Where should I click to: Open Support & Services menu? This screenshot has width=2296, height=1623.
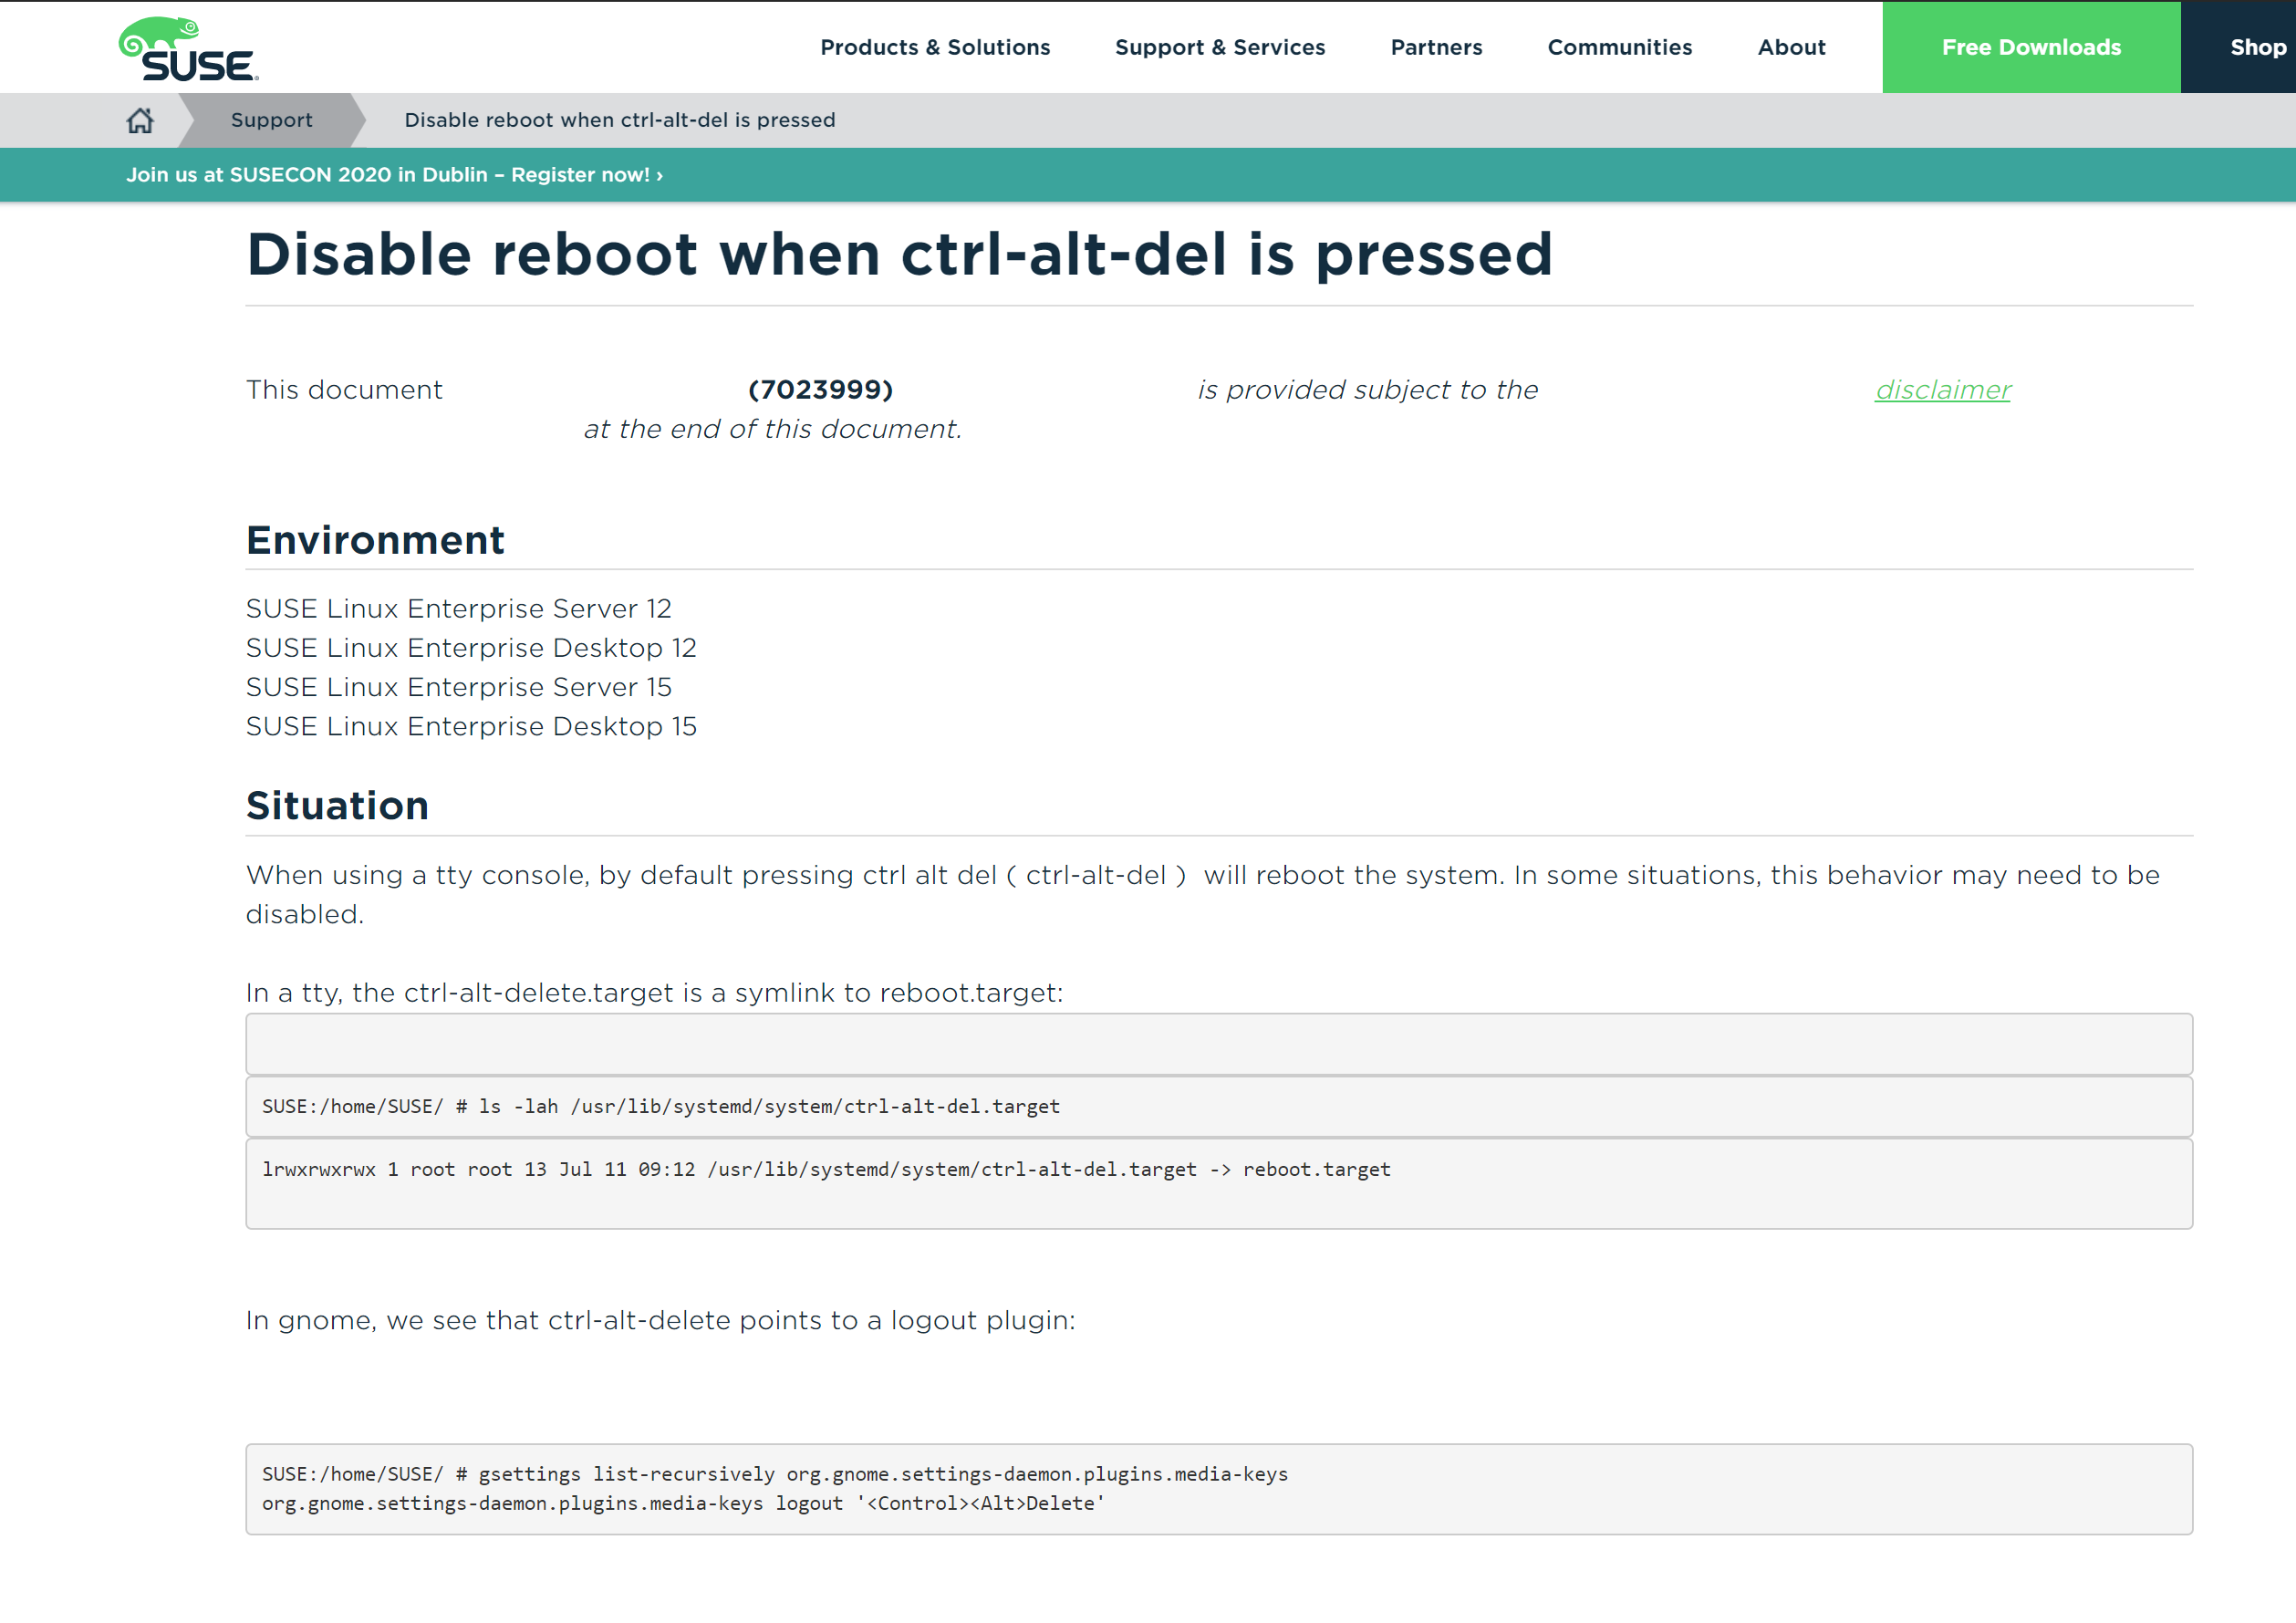pos(1219,47)
